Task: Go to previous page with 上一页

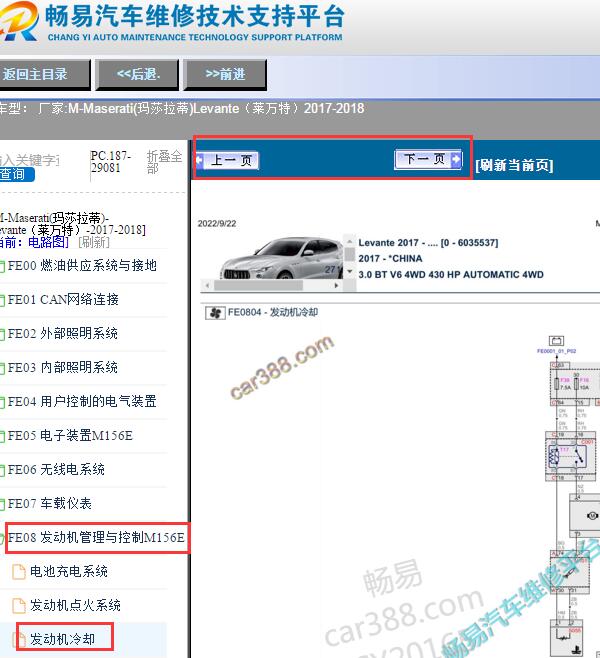Action: pos(227,160)
